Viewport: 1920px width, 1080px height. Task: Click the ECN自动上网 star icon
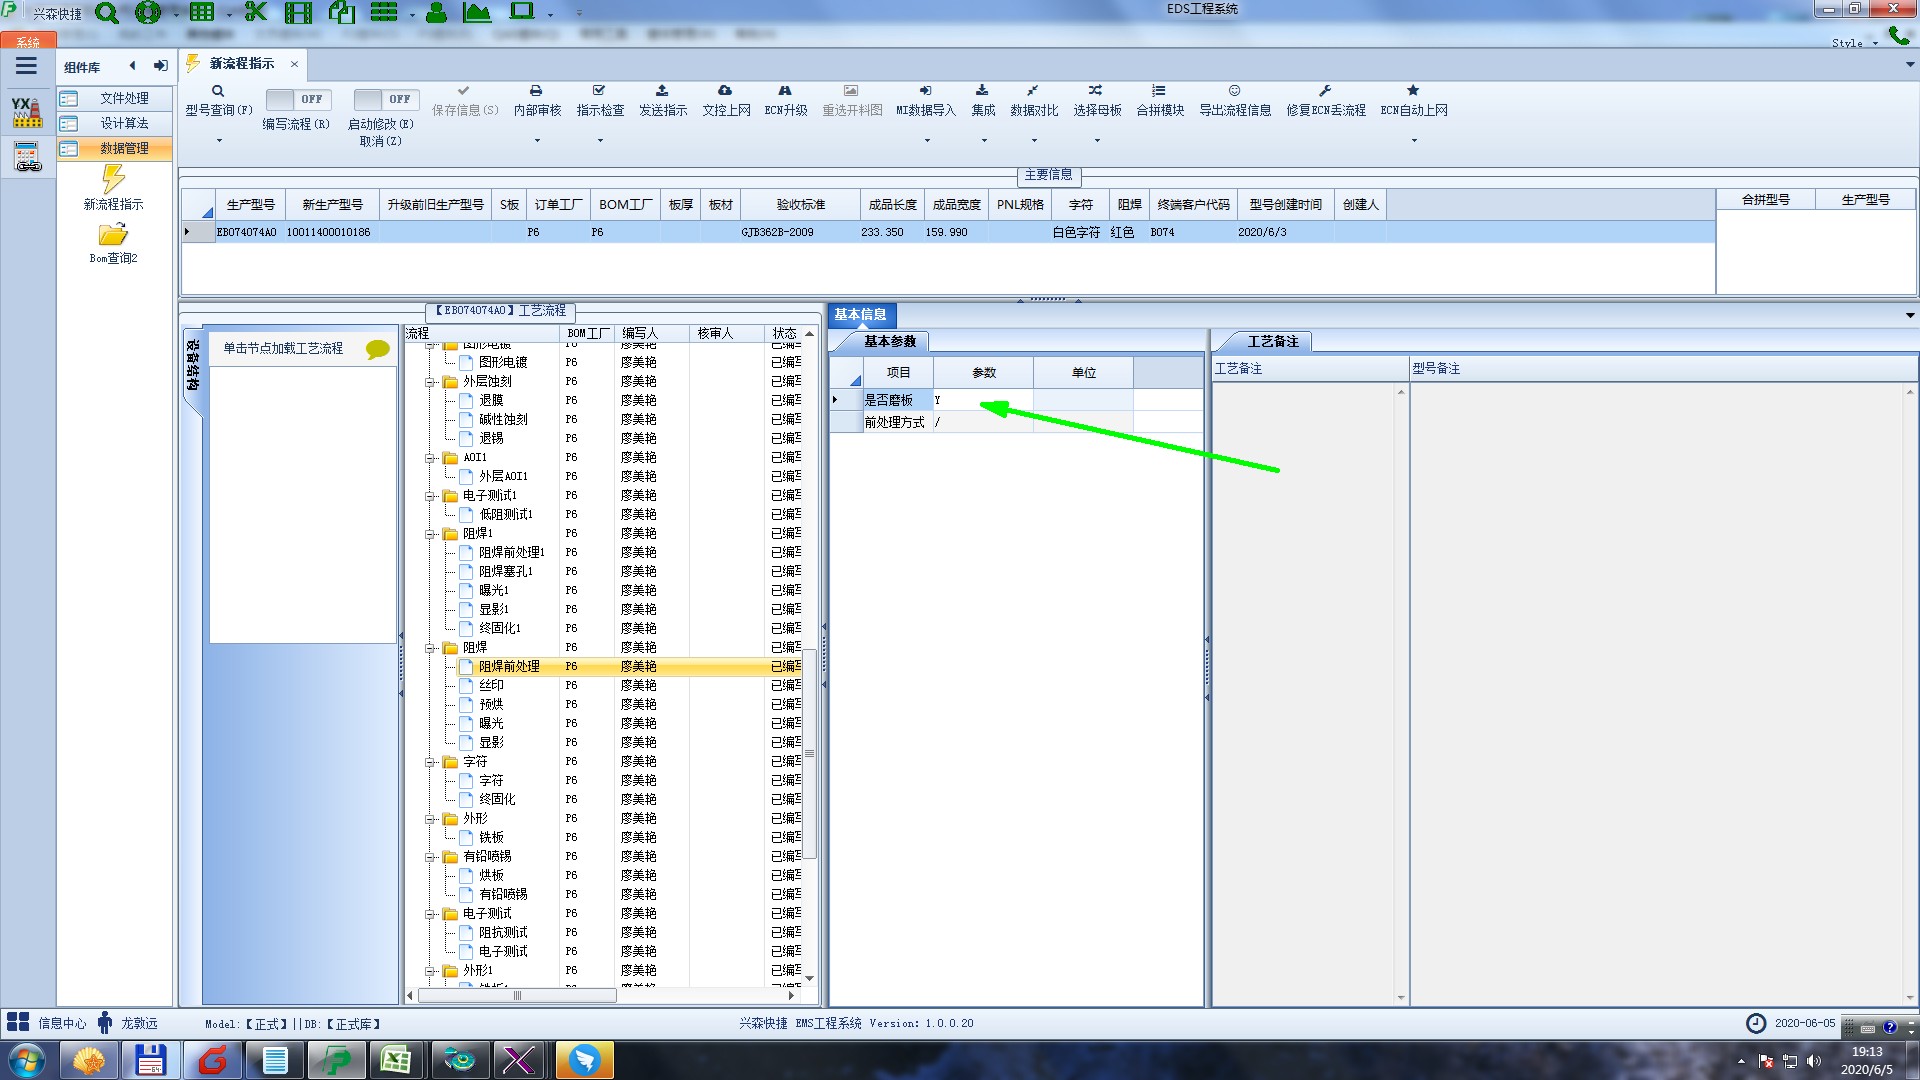(x=1413, y=91)
